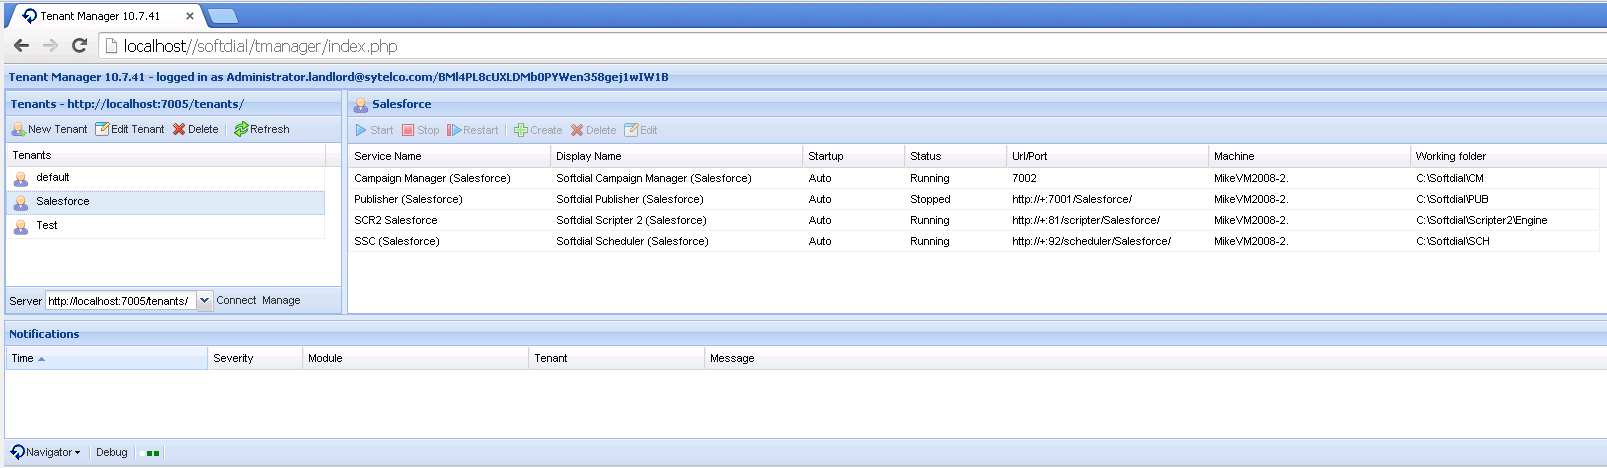Sort by the Service Name column

pos(449,156)
